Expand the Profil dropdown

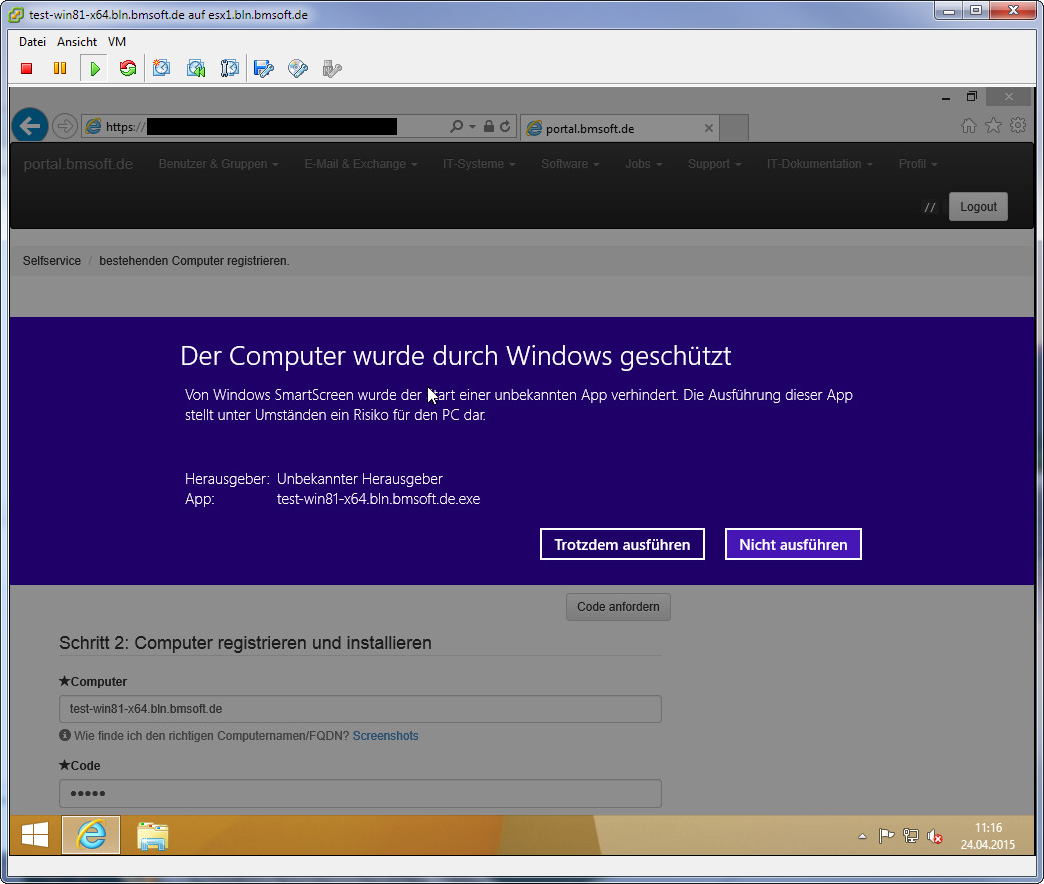(x=918, y=164)
